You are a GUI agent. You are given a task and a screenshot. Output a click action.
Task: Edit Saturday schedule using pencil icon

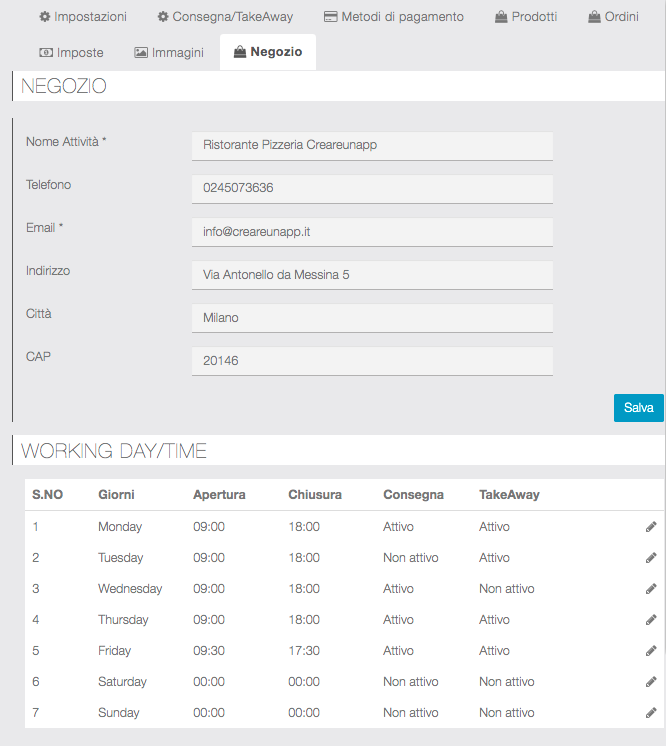(x=651, y=682)
